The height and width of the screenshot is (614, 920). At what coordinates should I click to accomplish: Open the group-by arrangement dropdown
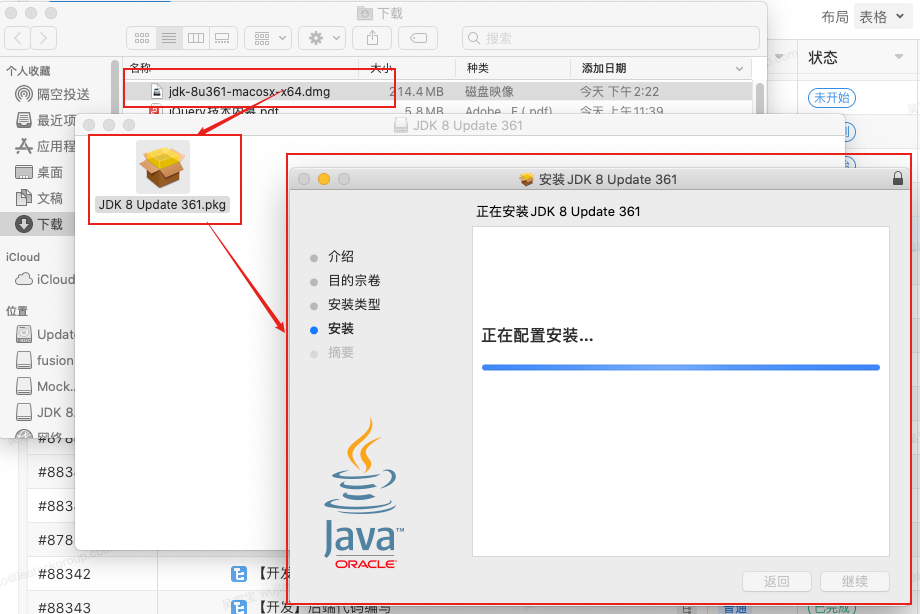pos(268,38)
